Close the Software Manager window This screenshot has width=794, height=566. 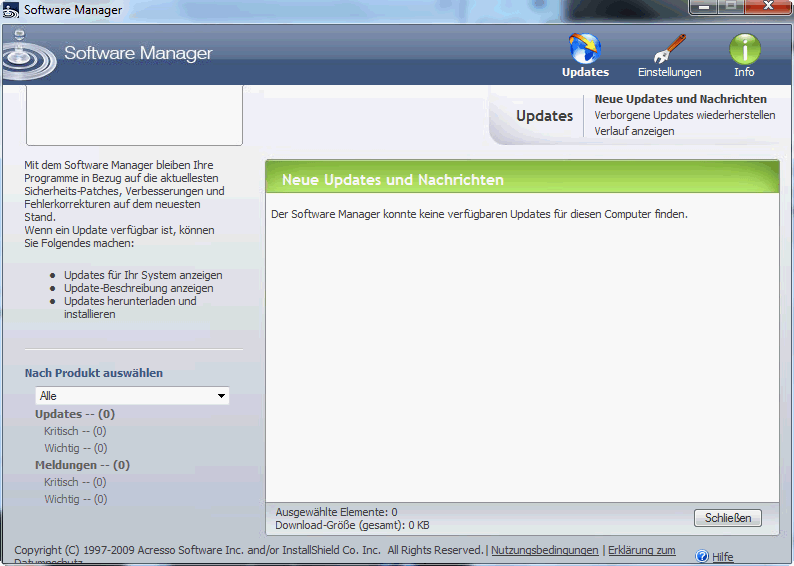(769, 7)
